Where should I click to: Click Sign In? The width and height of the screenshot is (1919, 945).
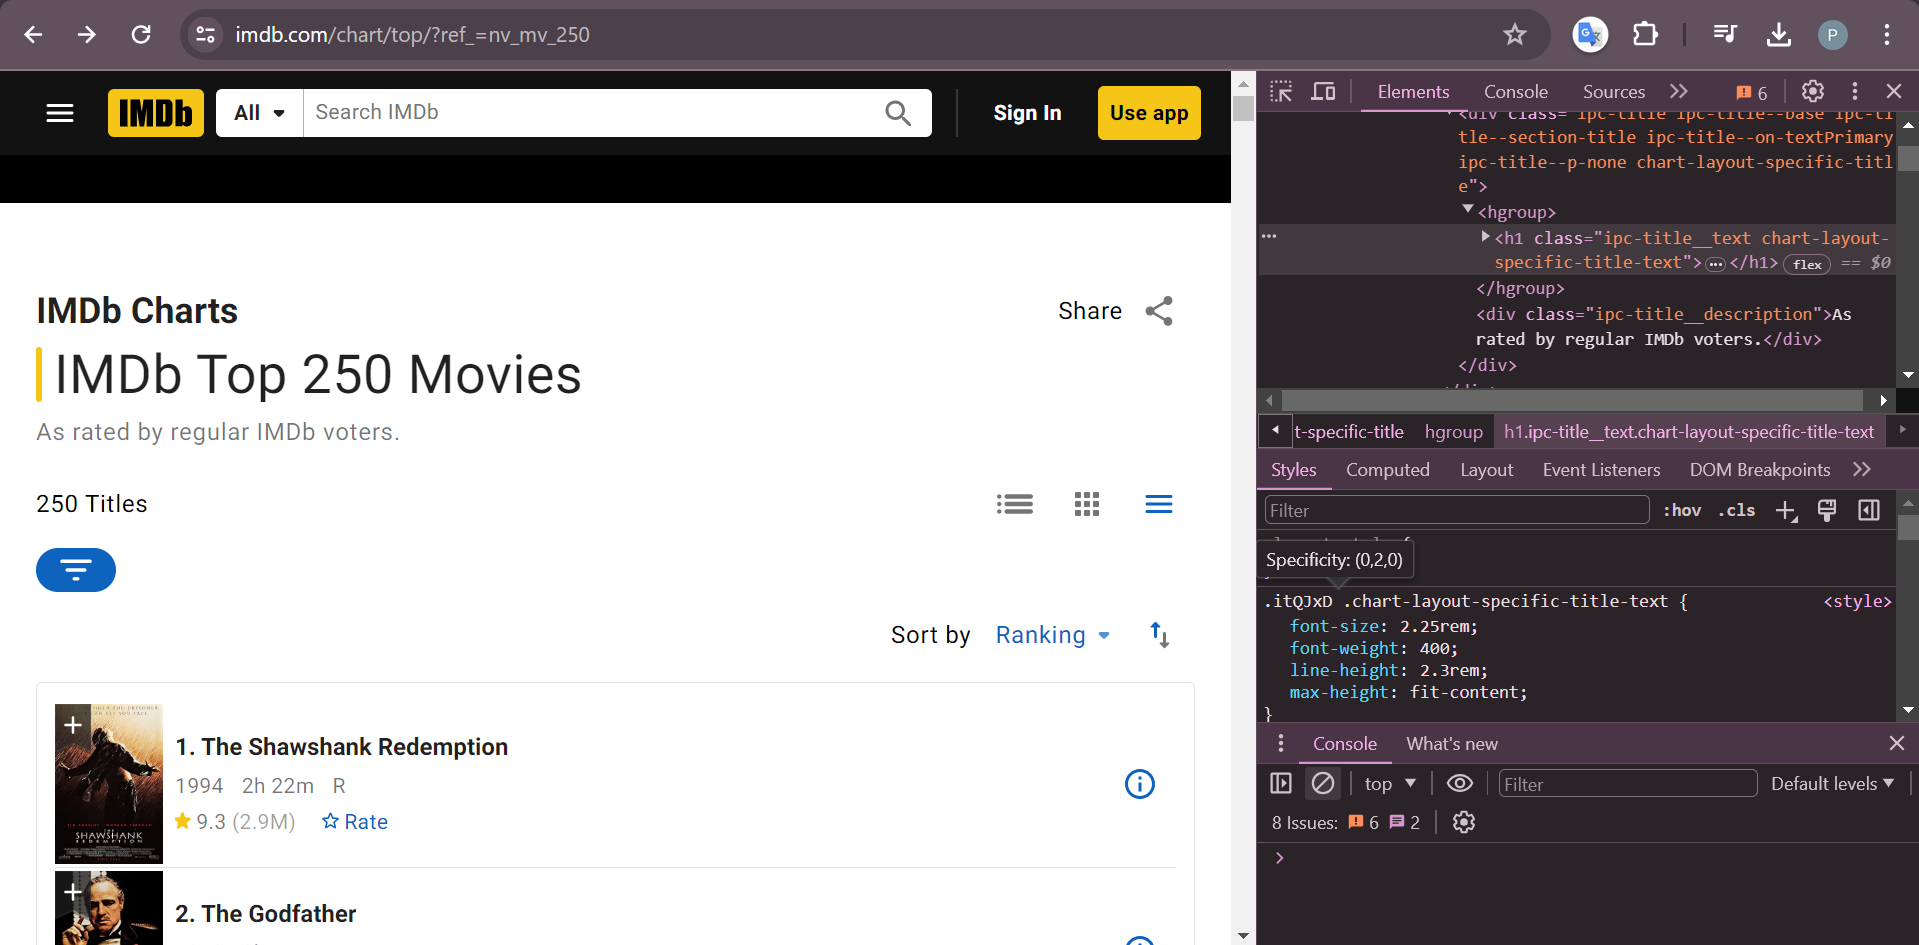tap(1028, 113)
